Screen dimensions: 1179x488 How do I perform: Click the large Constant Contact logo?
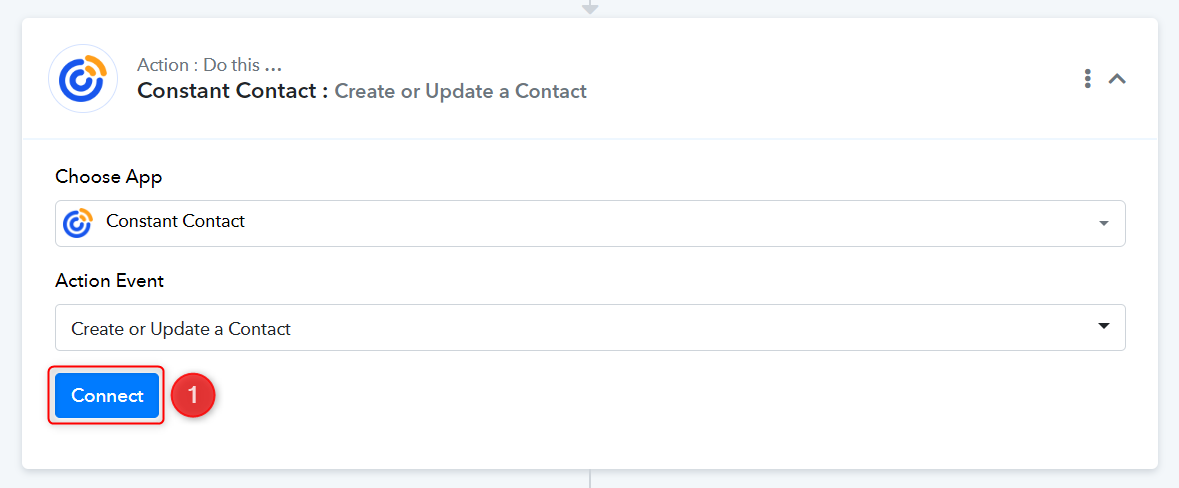point(83,78)
